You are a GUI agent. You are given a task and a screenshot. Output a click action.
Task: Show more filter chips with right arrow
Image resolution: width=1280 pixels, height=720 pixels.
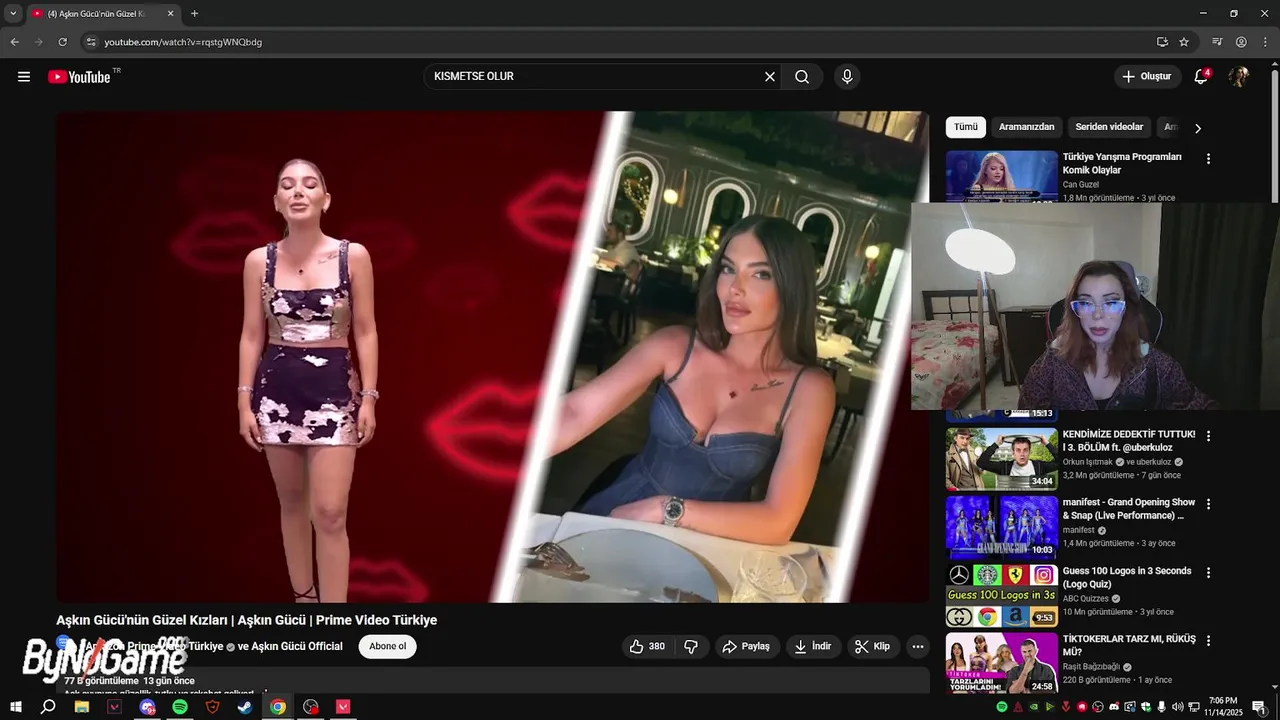tap(1198, 128)
